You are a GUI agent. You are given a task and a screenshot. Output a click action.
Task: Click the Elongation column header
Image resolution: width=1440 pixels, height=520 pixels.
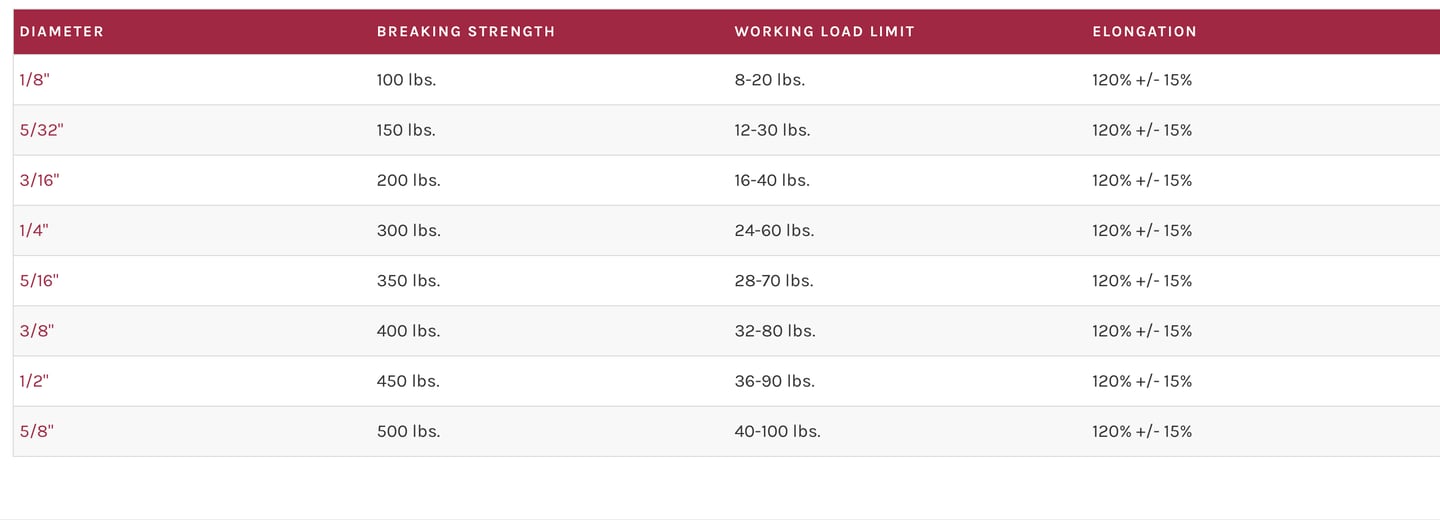[1145, 31]
